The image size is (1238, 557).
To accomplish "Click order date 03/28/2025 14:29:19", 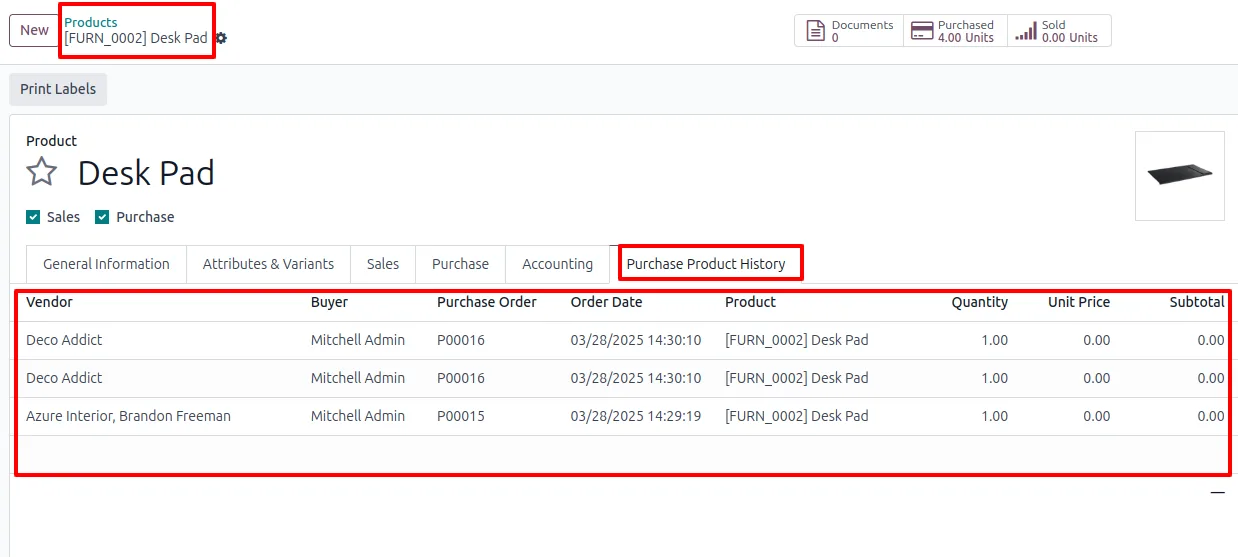I will (636, 416).
